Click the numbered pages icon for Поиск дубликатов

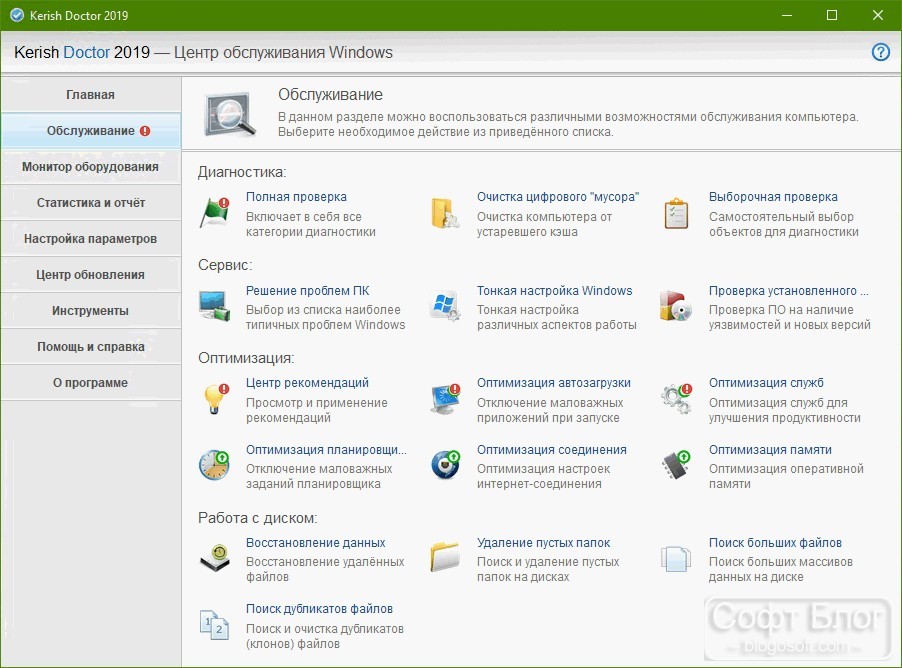click(215, 625)
